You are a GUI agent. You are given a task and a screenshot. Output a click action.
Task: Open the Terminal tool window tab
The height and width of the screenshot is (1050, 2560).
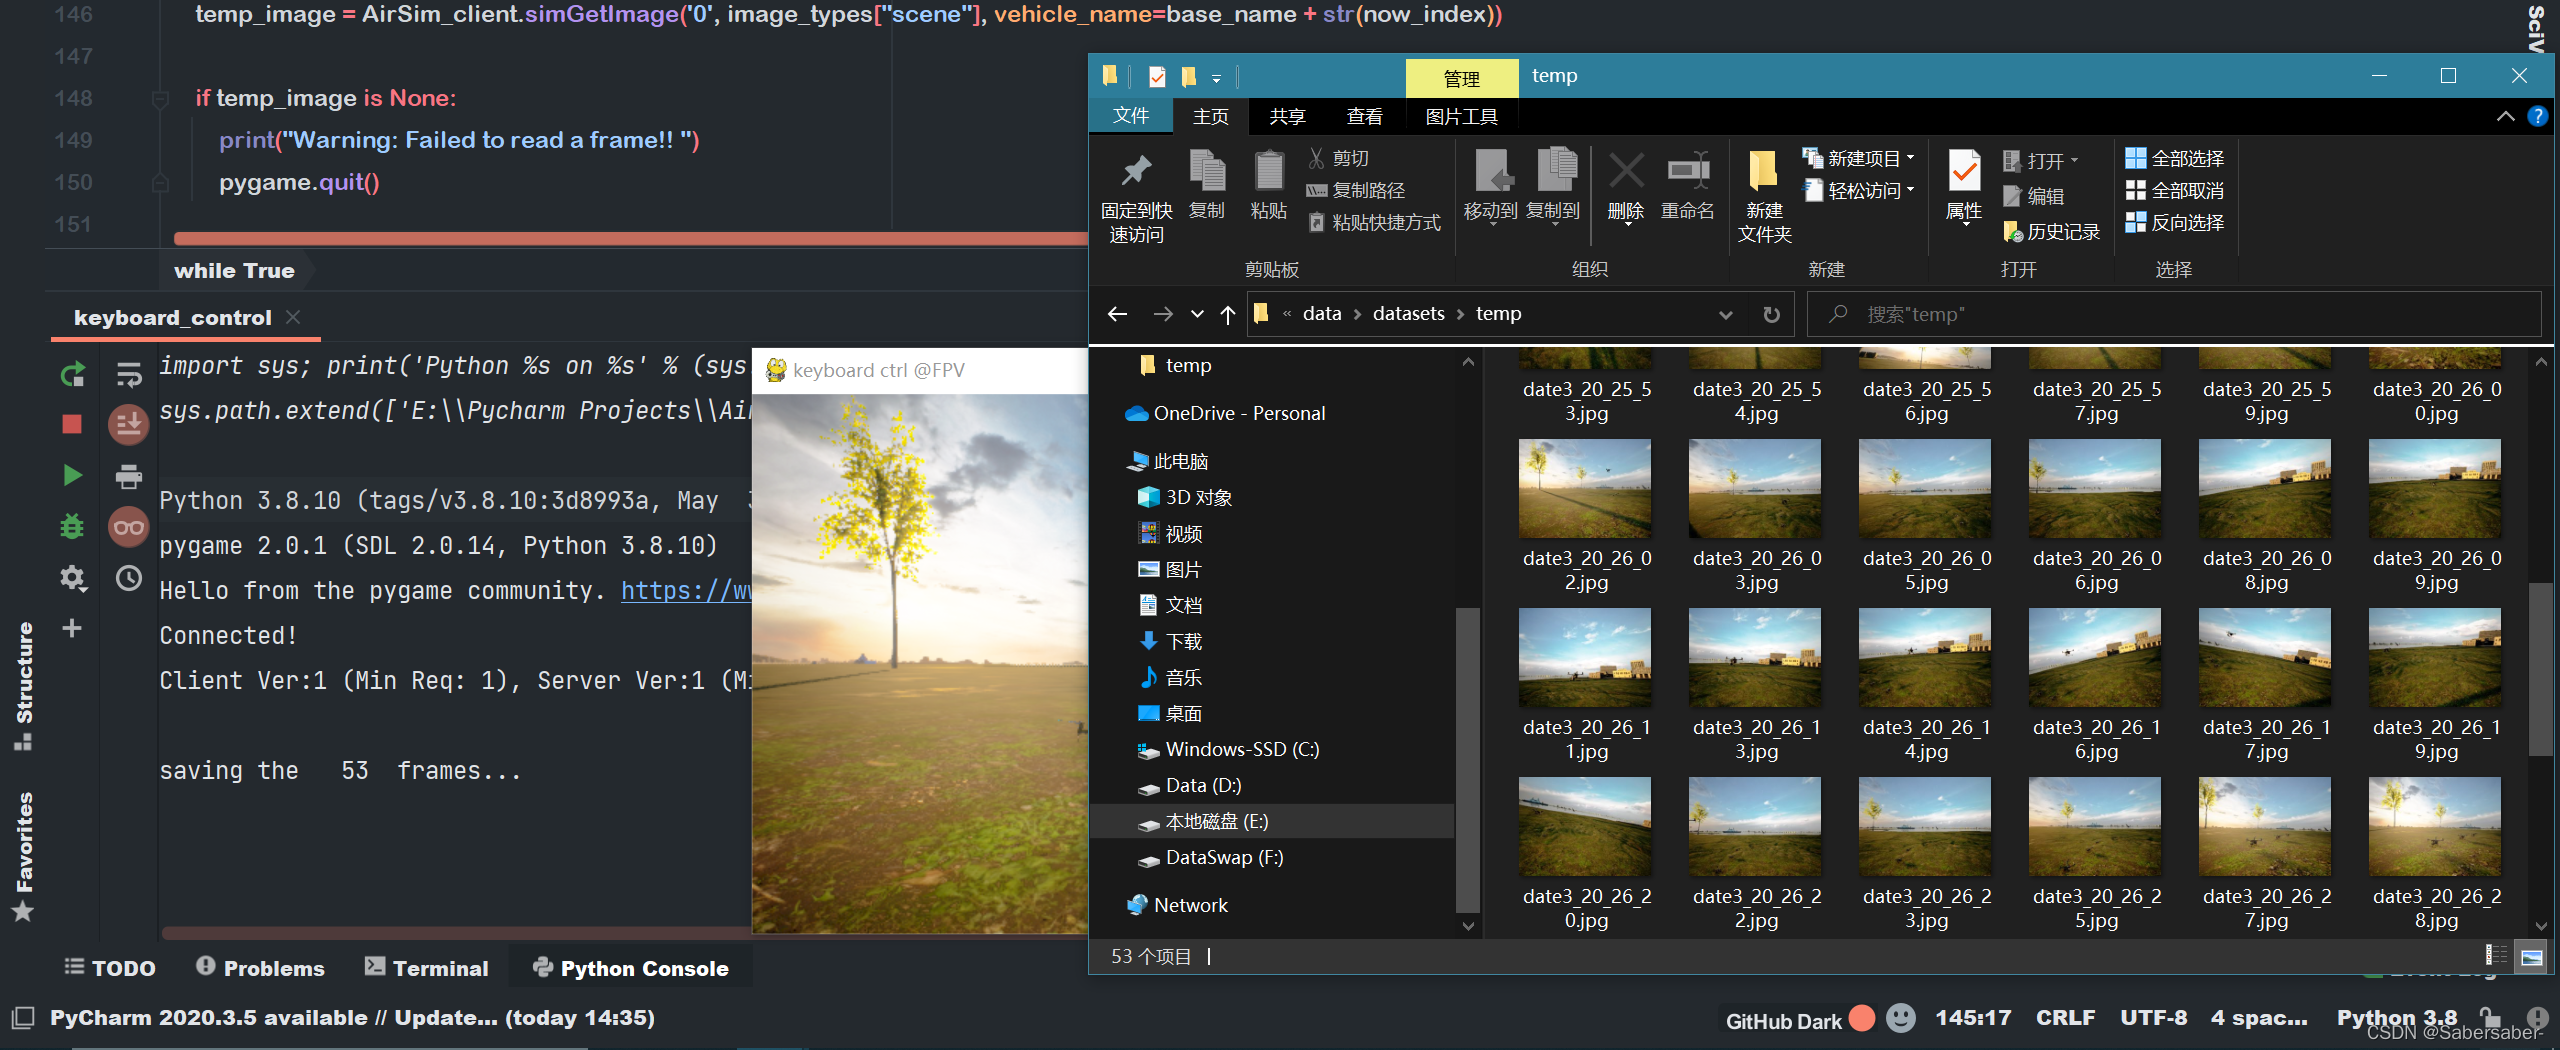coord(427,967)
